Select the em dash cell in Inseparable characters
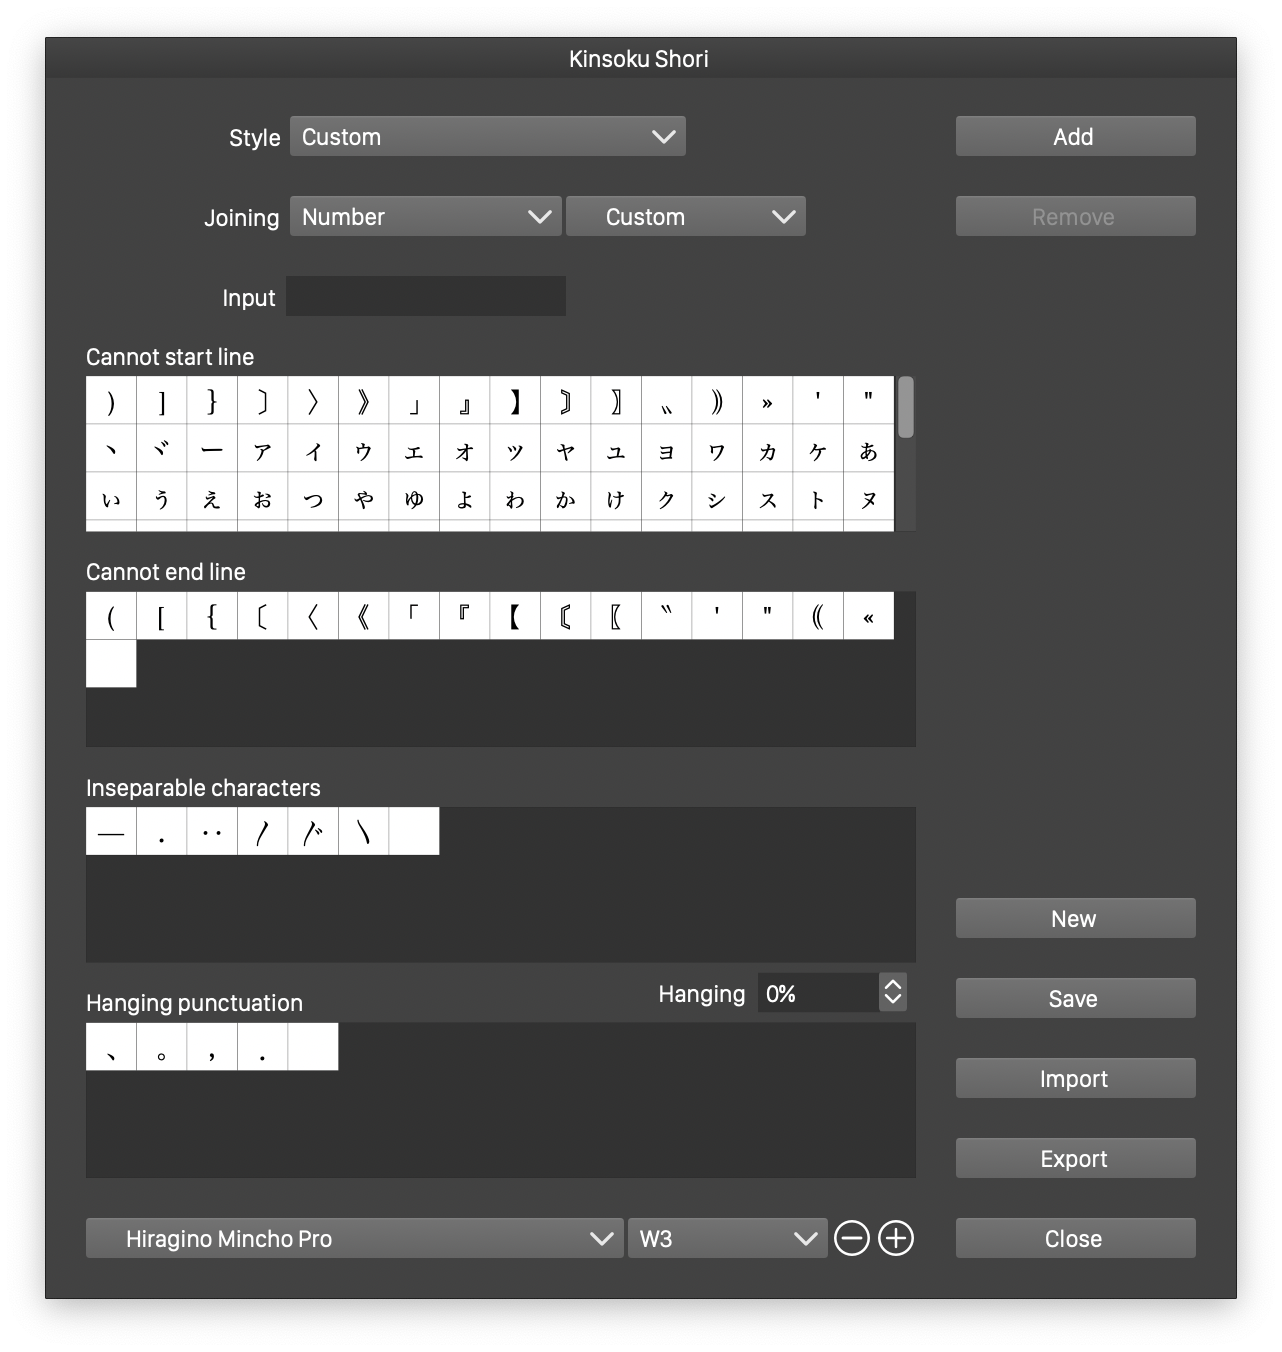Viewport: 1282px width, 1352px height. click(111, 832)
